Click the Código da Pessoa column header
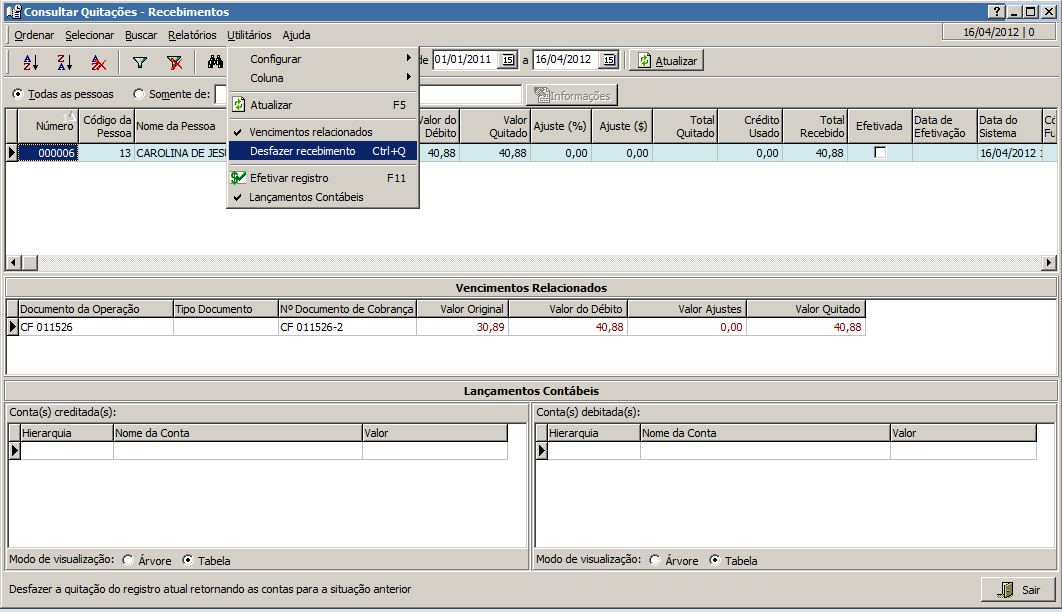 pyautogui.click(x=106, y=126)
